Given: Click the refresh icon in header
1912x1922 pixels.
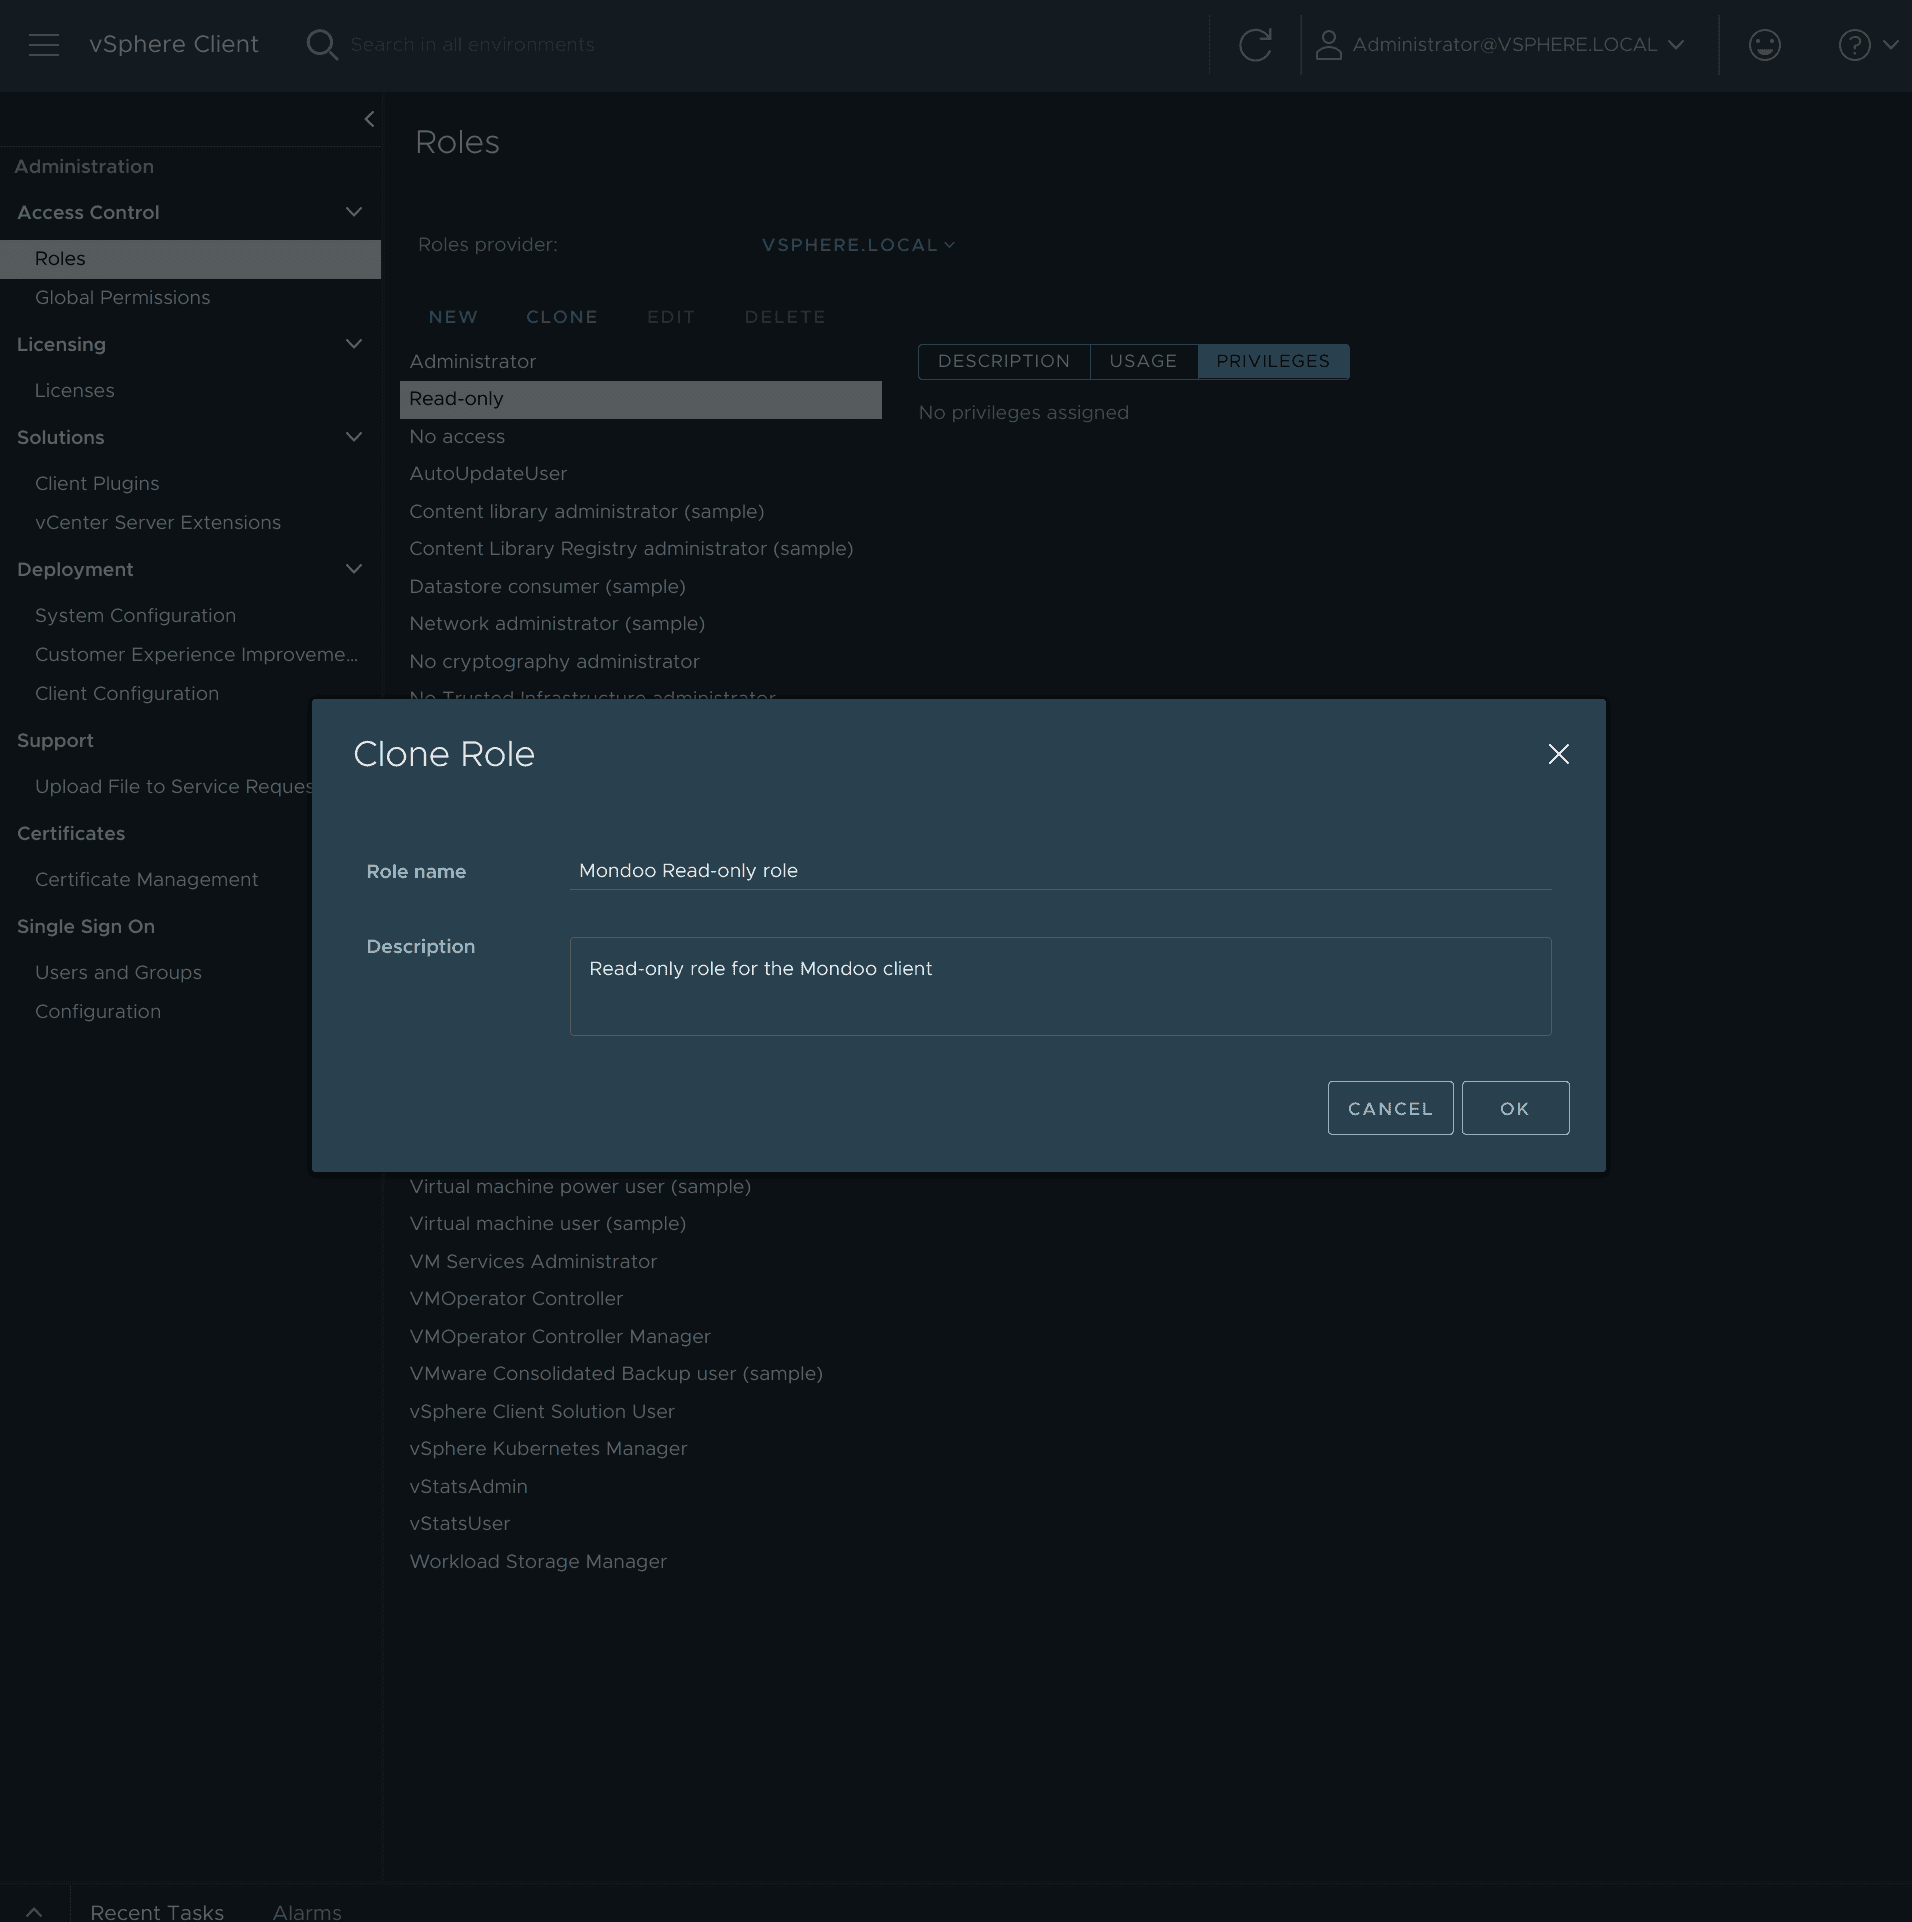Looking at the screenshot, I should pos(1255,45).
